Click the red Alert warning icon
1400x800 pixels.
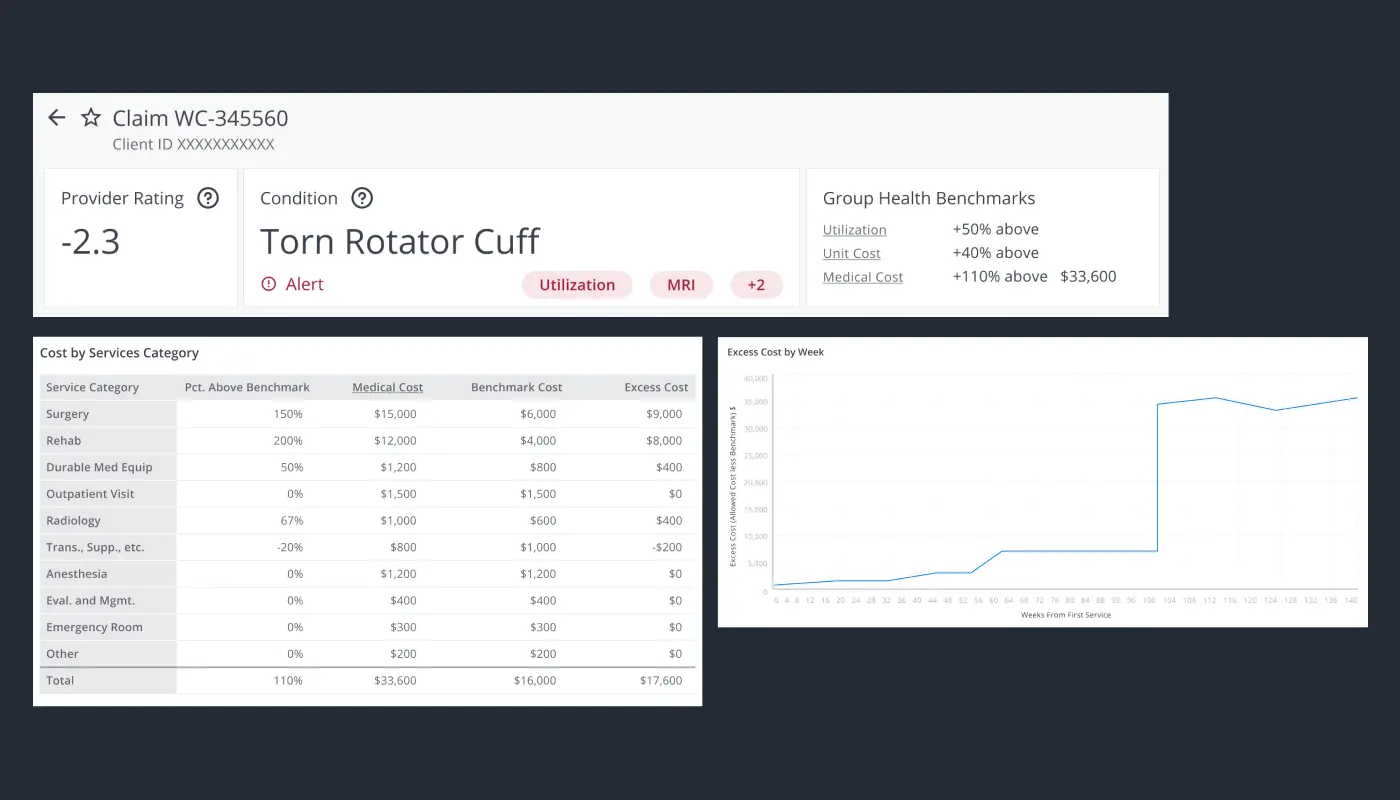point(268,284)
